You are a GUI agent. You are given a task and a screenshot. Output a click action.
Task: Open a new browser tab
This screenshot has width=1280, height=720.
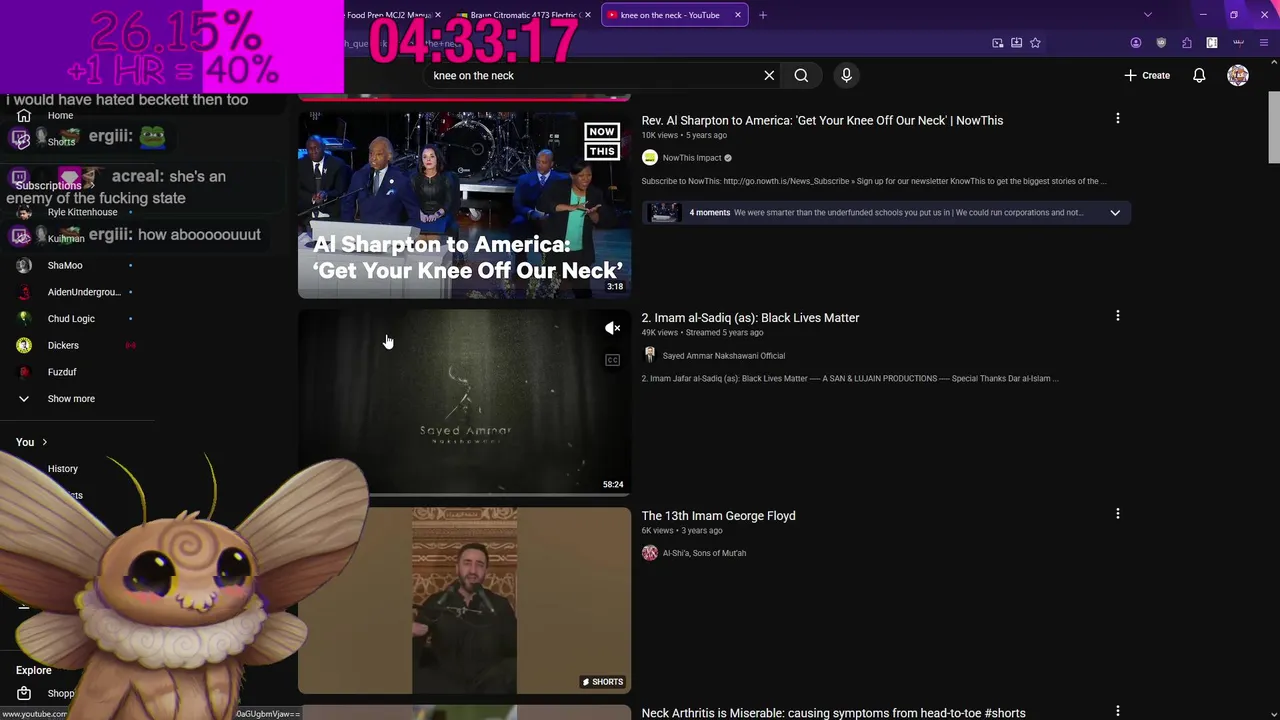click(763, 15)
